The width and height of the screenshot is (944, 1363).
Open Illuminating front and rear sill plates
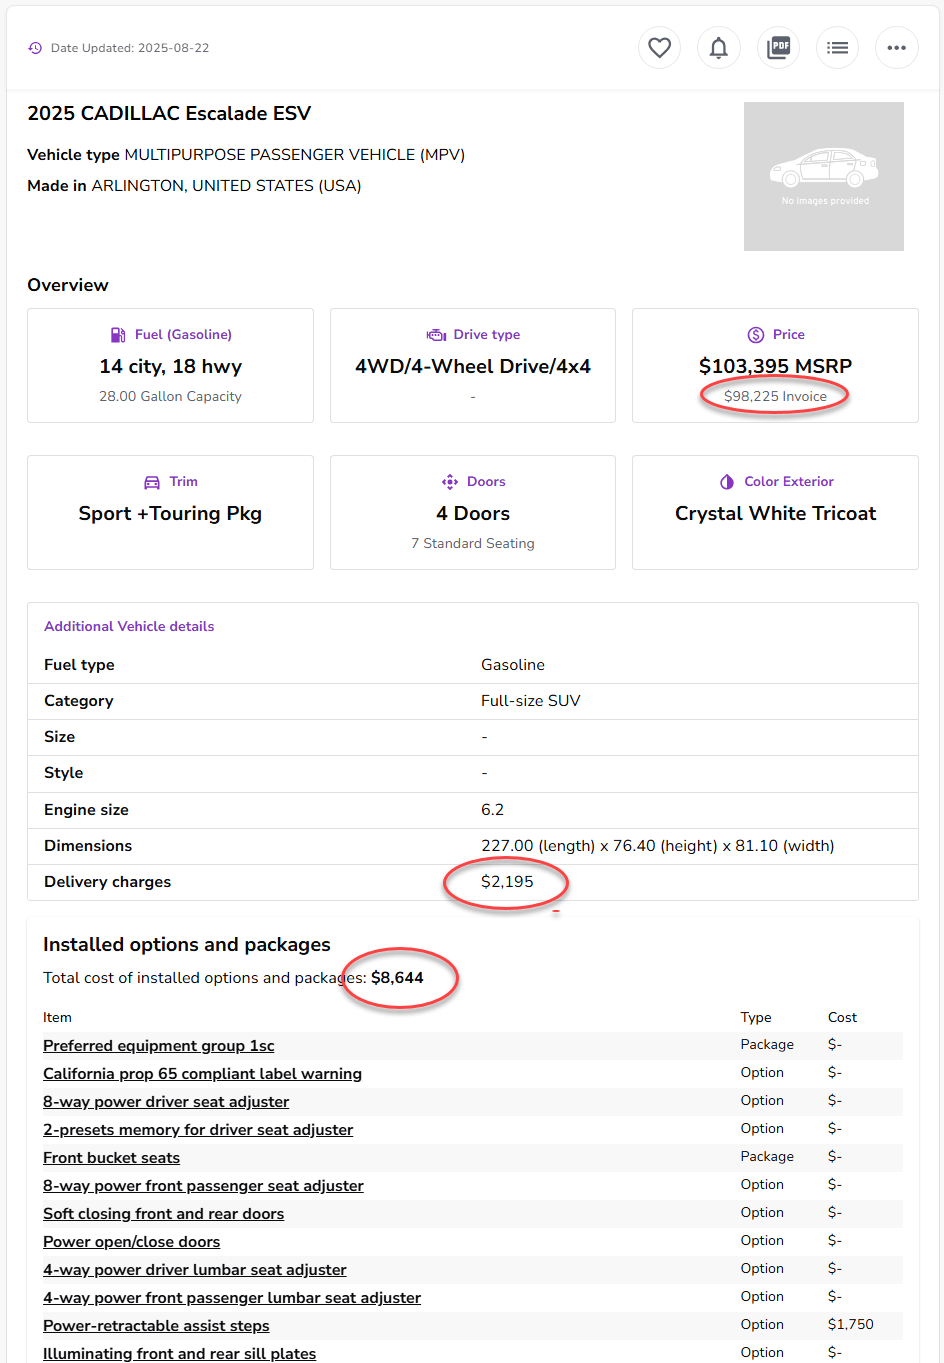pyautogui.click(x=179, y=1353)
